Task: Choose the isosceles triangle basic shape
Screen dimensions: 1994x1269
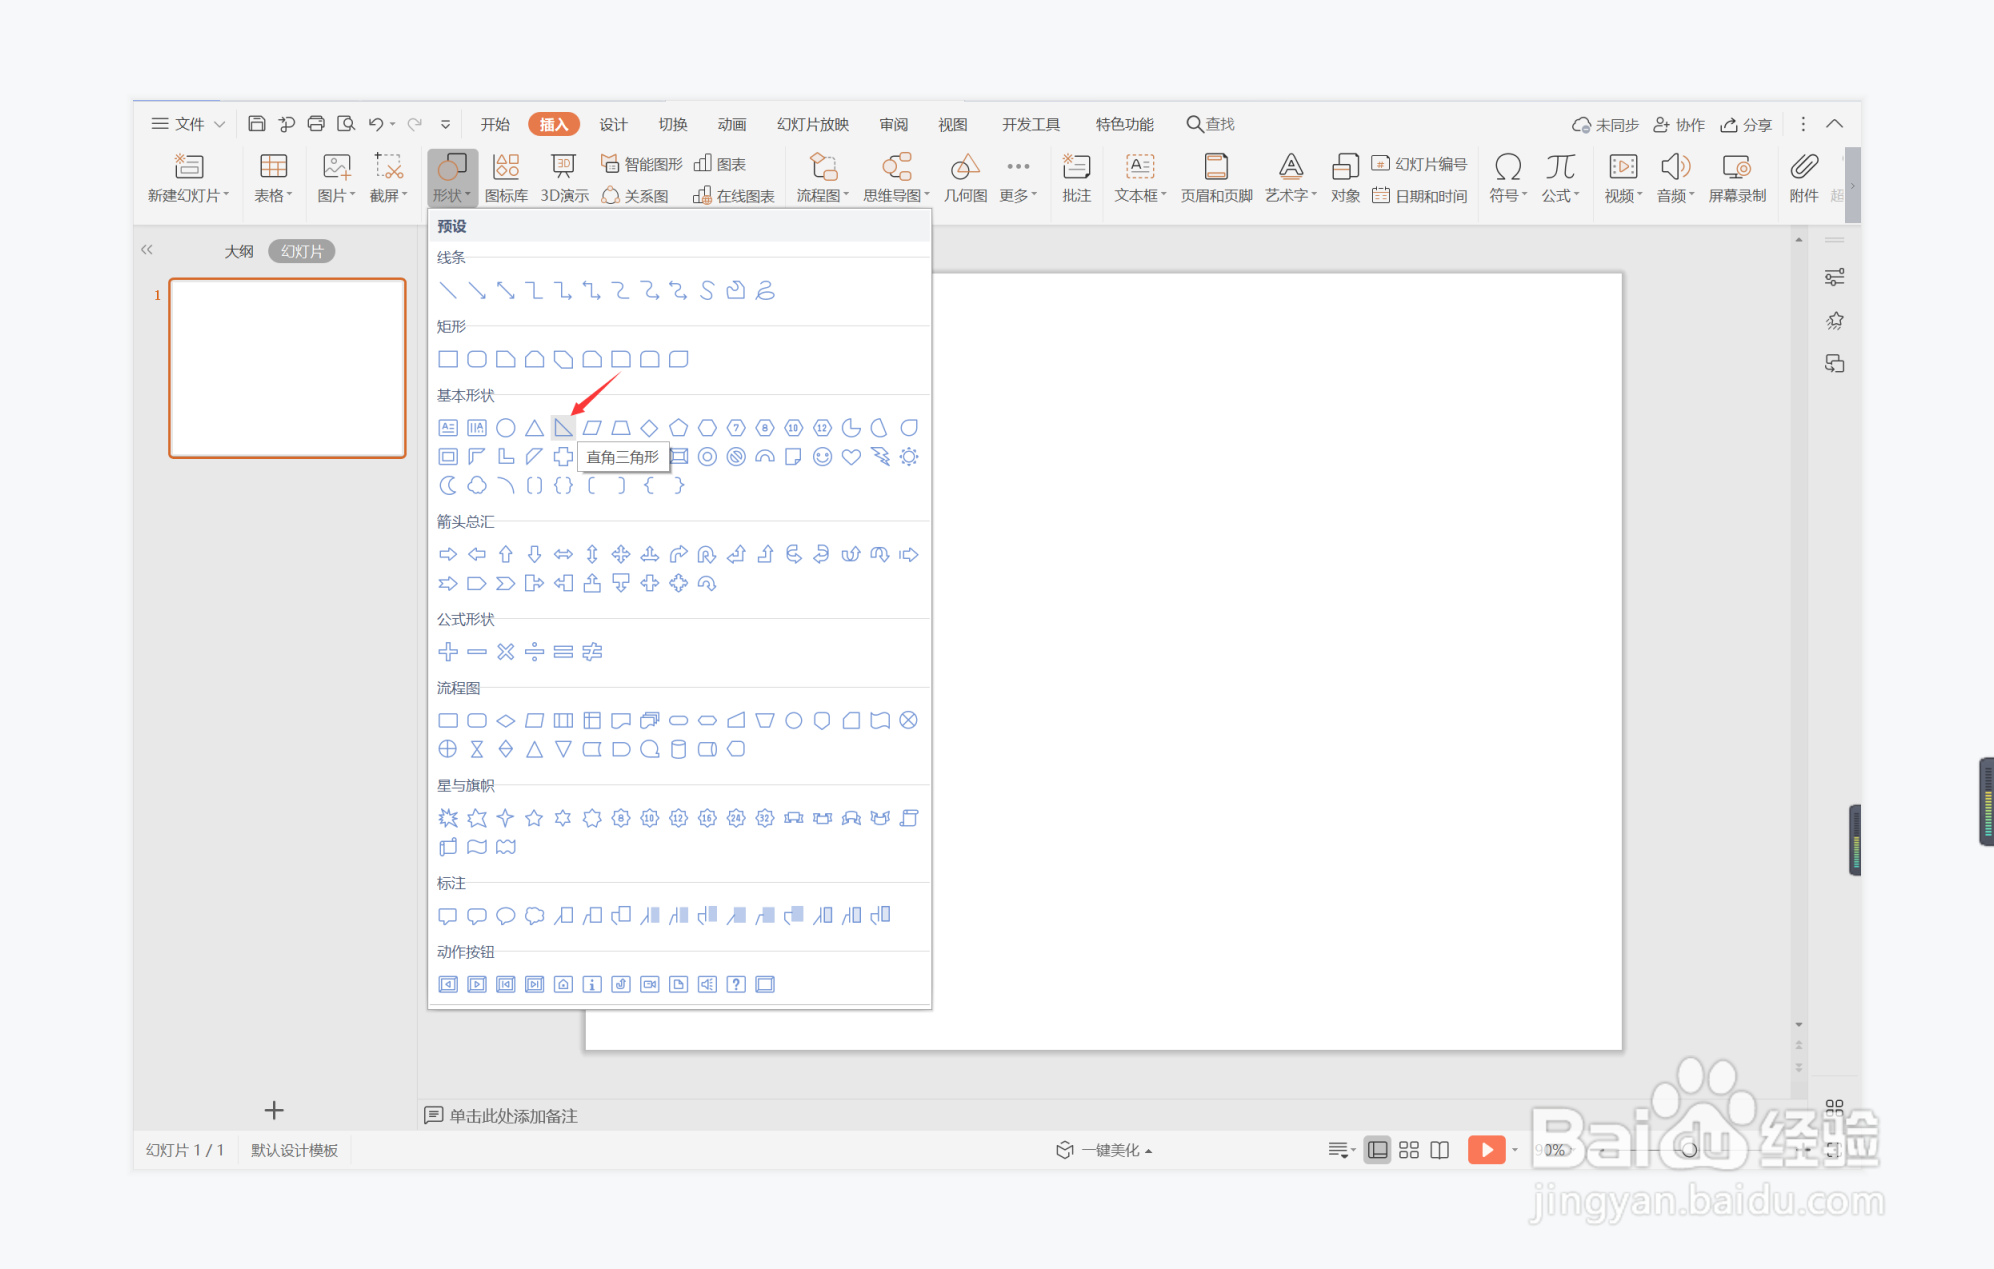Action: click(535, 428)
